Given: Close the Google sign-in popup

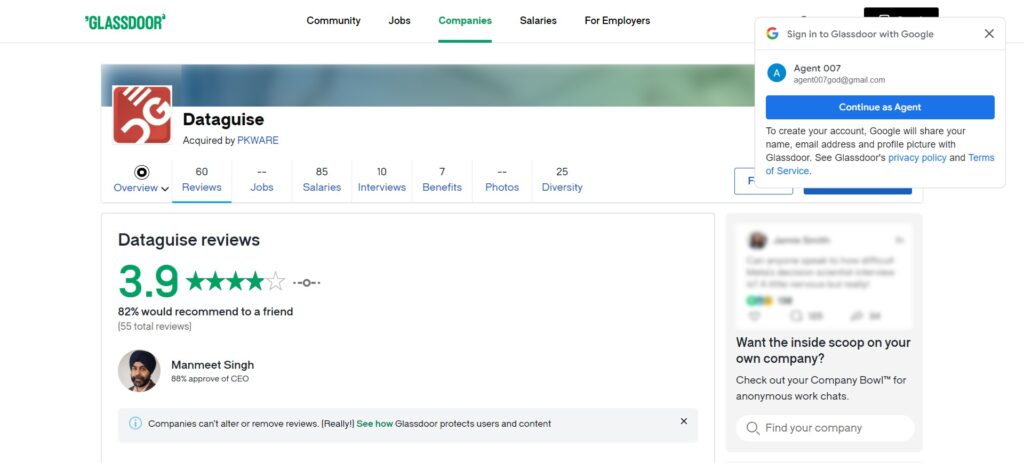Looking at the screenshot, I should [989, 34].
